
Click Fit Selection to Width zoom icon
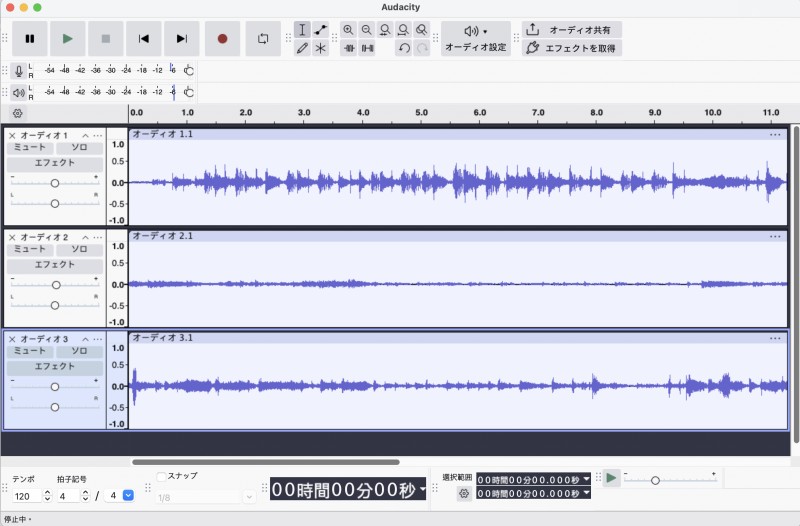click(x=385, y=30)
